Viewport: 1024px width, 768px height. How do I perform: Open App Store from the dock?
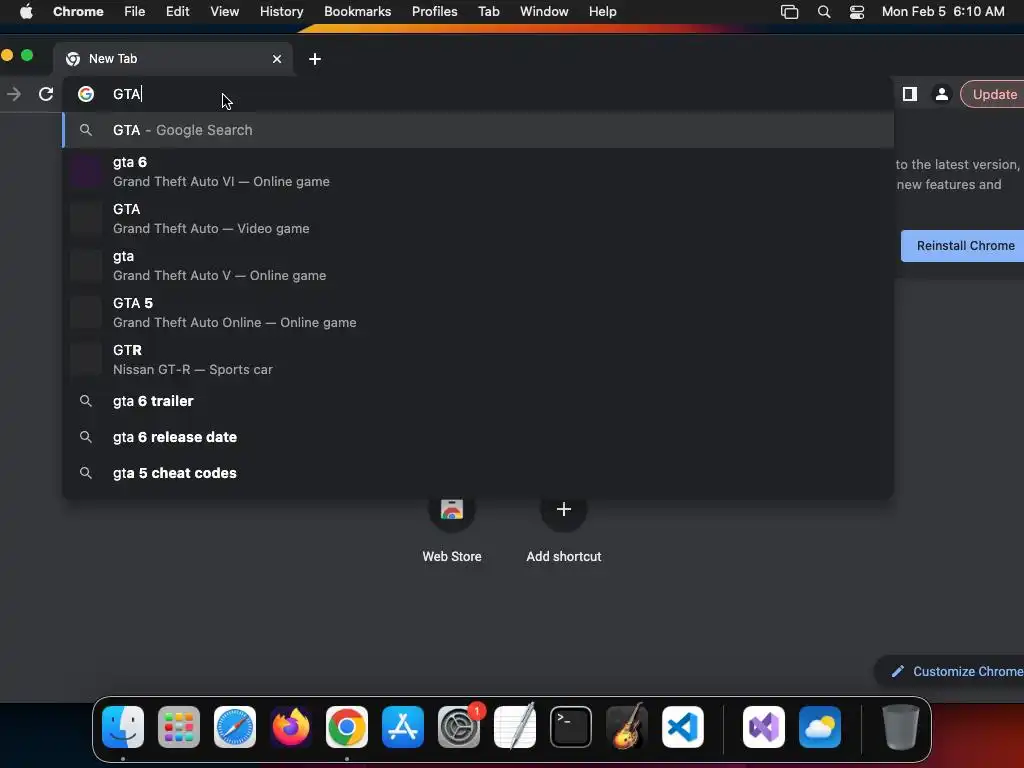[x=403, y=727]
